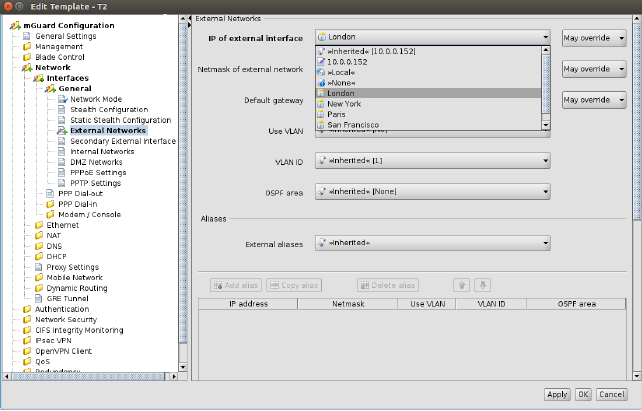
Task: Open the NAT folder node
Action: click(52, 235)
